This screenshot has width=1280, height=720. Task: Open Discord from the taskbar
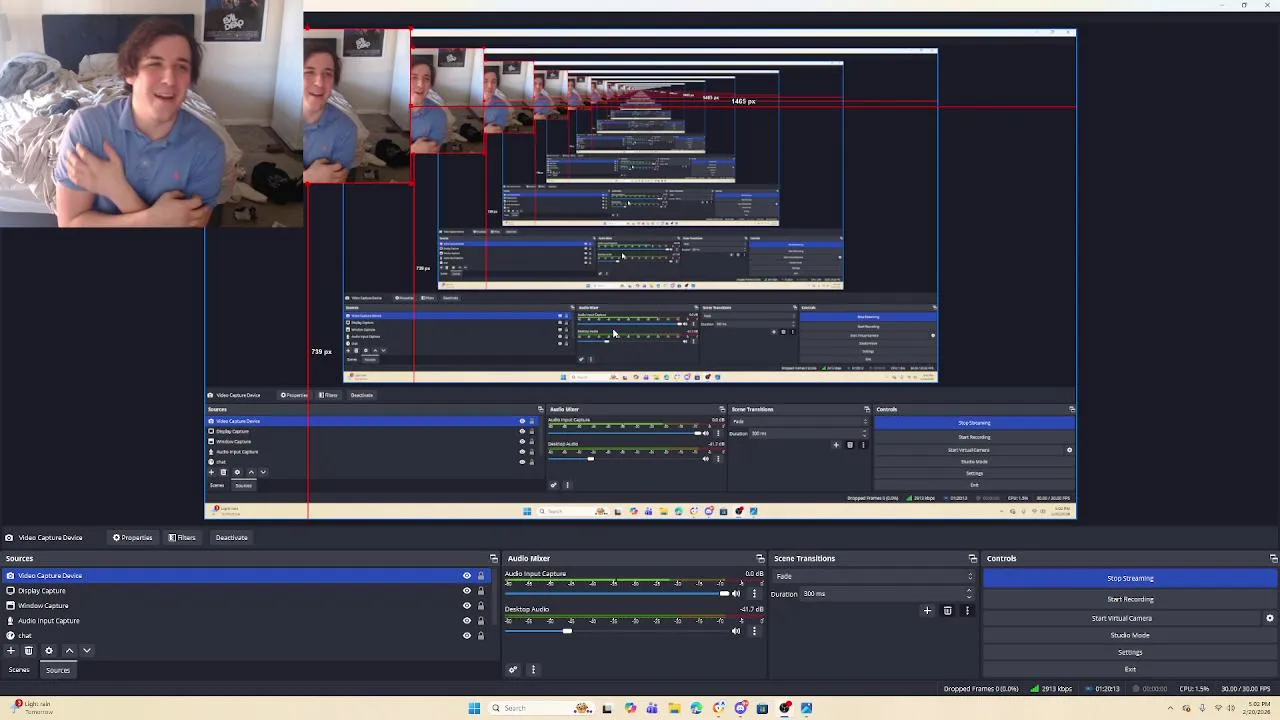coord(741,708)
